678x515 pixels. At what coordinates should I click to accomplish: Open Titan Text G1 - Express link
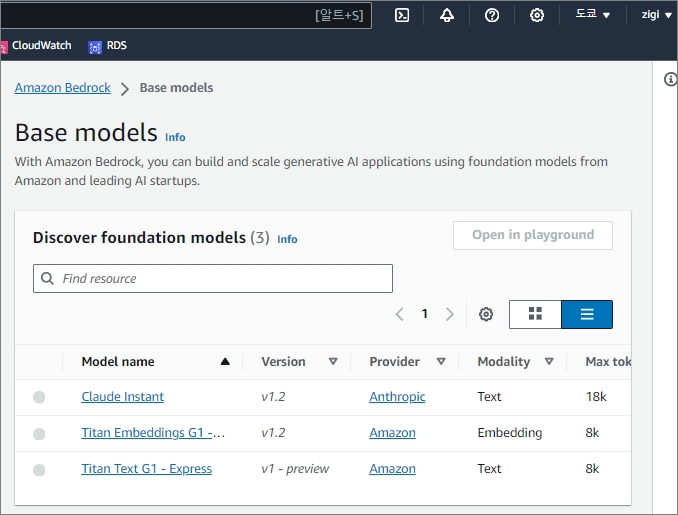[x=147, y=468]
